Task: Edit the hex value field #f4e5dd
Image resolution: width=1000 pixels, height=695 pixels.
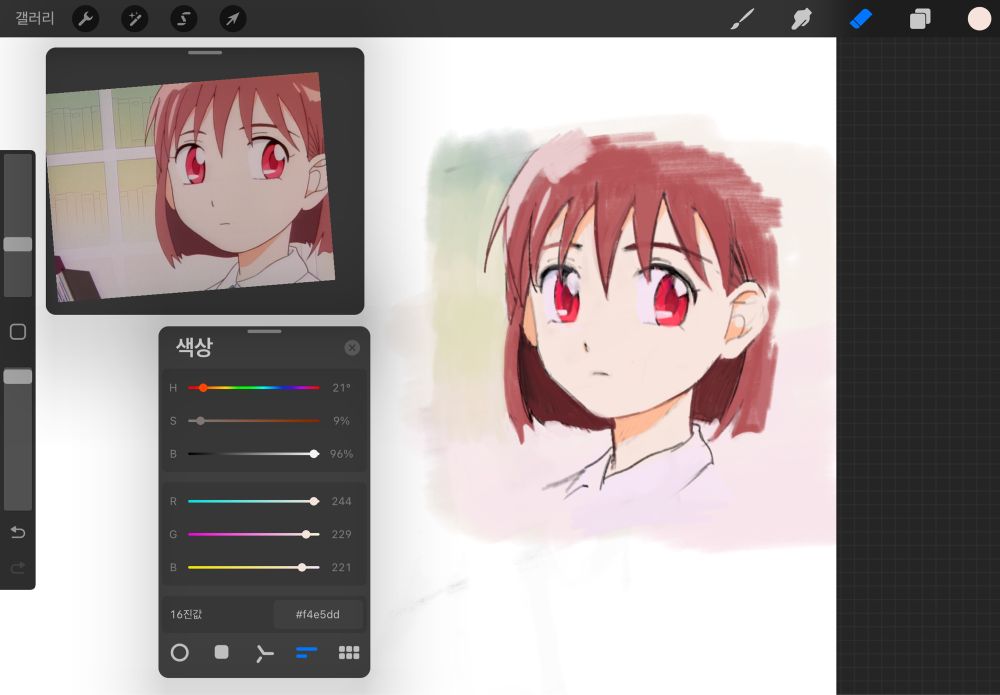Action: point(316,613)
